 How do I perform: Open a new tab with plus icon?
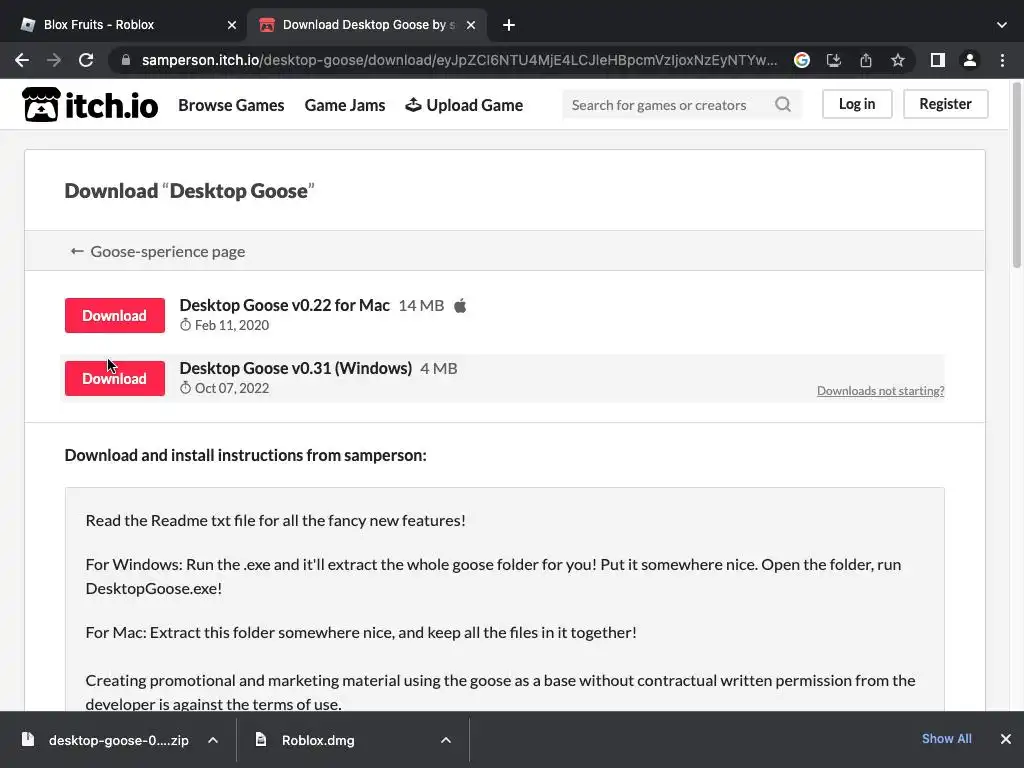tap(509, 25)
